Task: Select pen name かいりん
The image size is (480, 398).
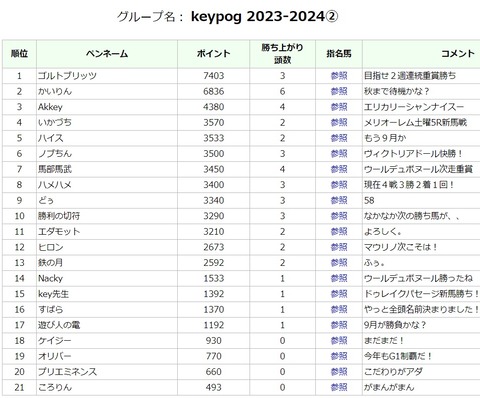Action: tap(55, 91)
